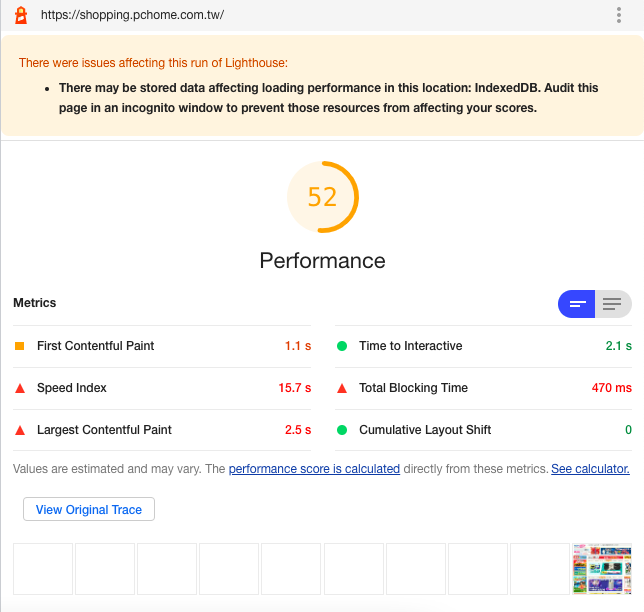
Task: Click the green circle beside Time to Interactive
Action: click(x=342, y=346)
